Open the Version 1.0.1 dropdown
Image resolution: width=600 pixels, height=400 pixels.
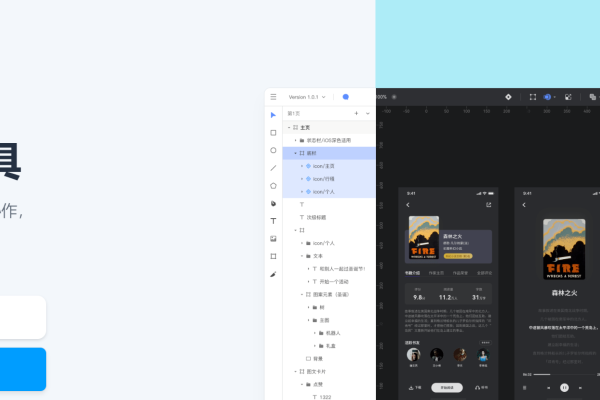[307, 97]
